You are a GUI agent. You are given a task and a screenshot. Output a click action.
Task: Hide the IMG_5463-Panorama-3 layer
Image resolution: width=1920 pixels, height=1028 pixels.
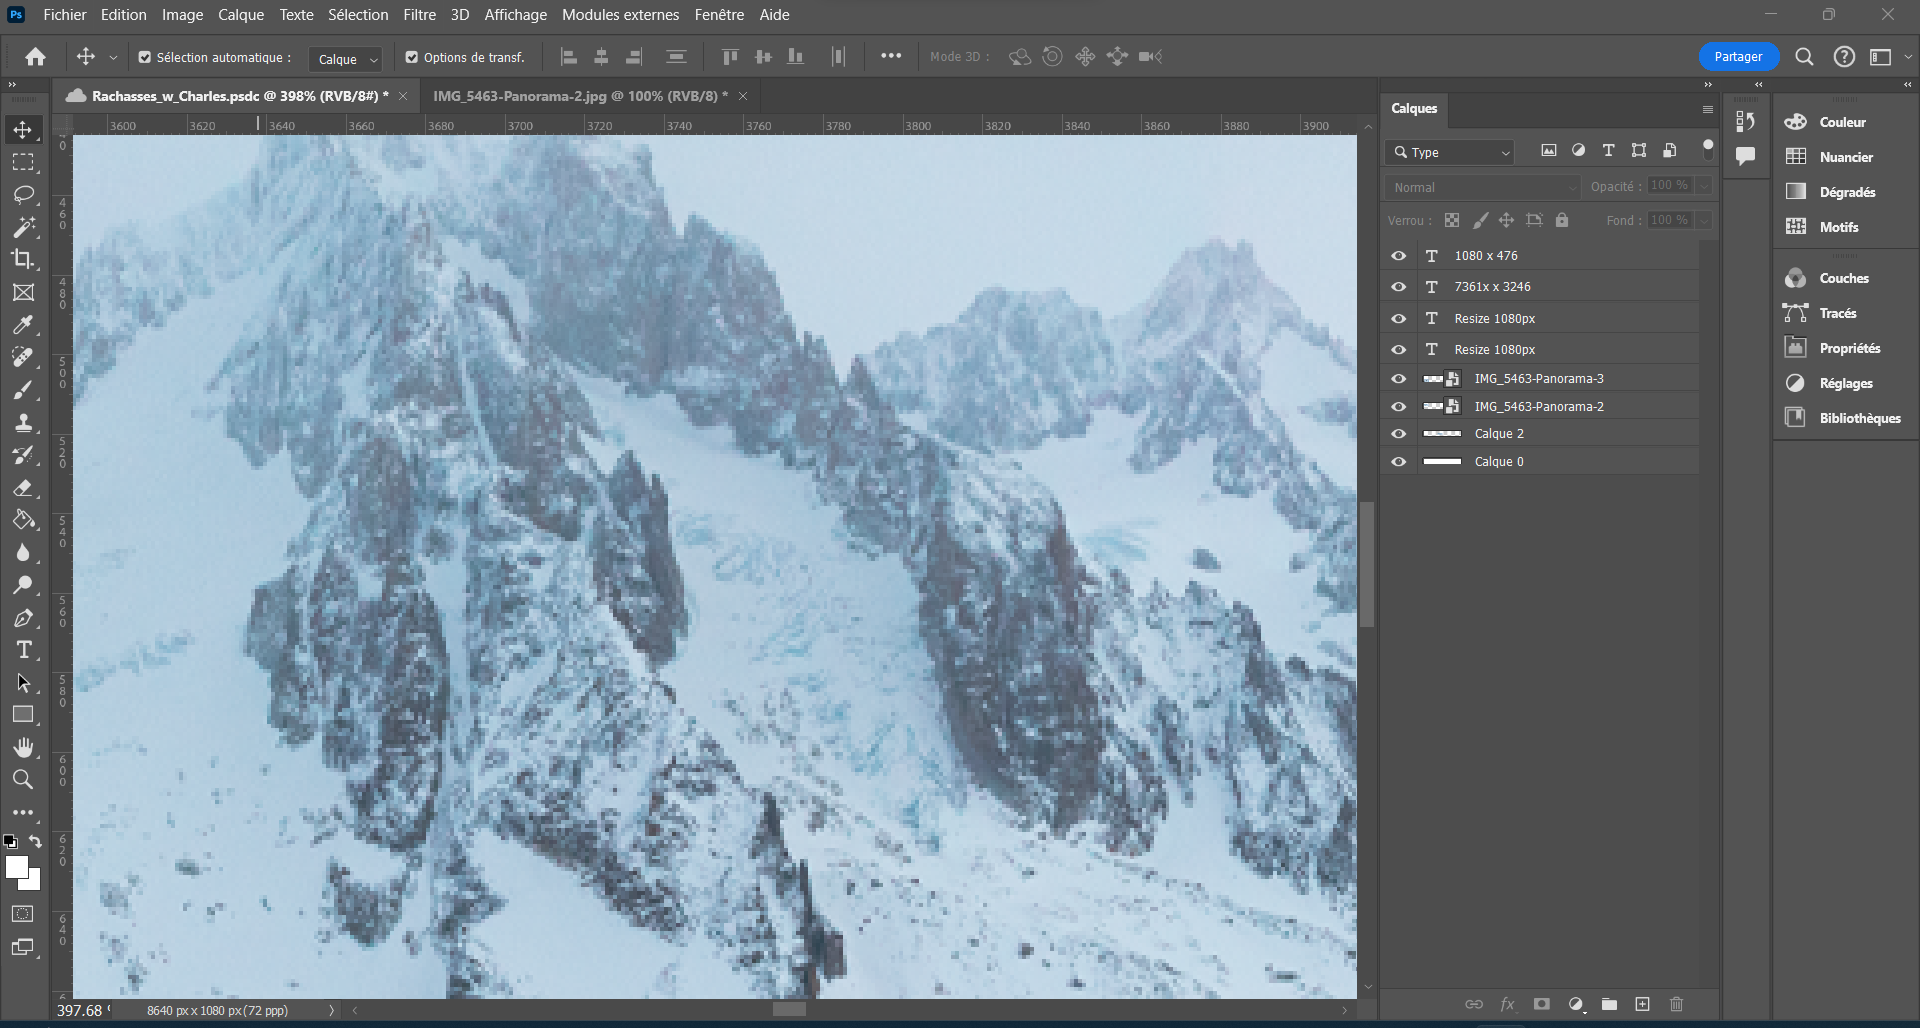[1398, 378]
